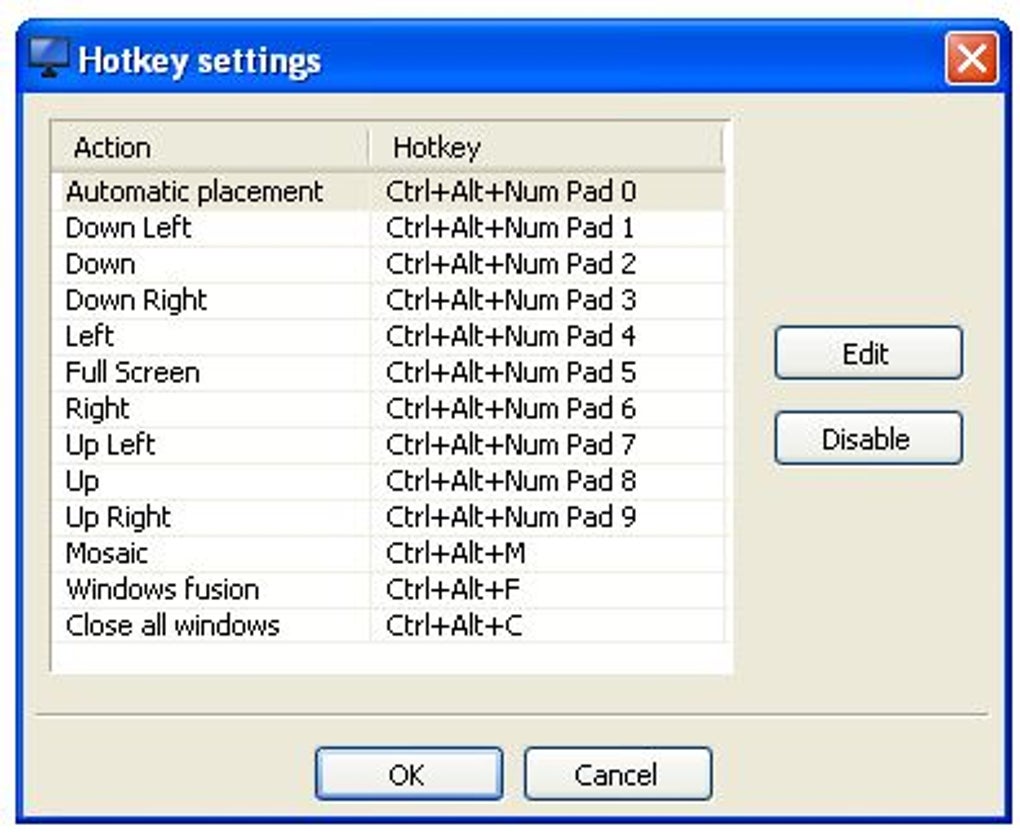Click hotkey Ctrl+Alt+Num Pad 5
This screenshot has height=837, width=1020.
tap(511, 373)
